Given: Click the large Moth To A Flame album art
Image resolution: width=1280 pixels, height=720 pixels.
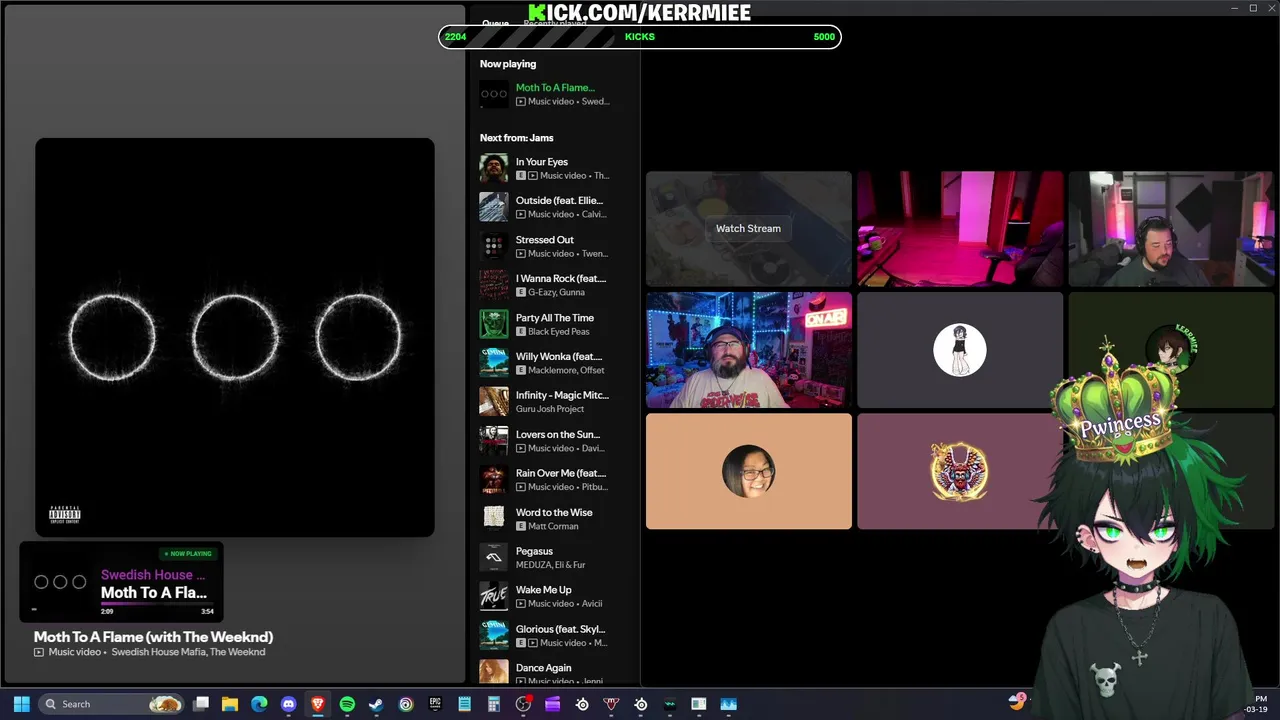Looking at the screenshot, I should point(235,338).
